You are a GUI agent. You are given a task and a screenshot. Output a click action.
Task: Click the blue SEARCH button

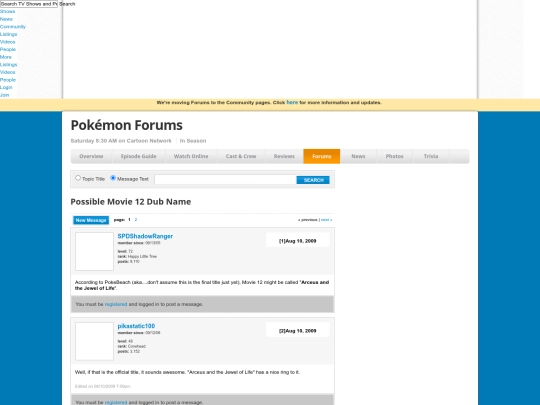(x=313, y=180)
